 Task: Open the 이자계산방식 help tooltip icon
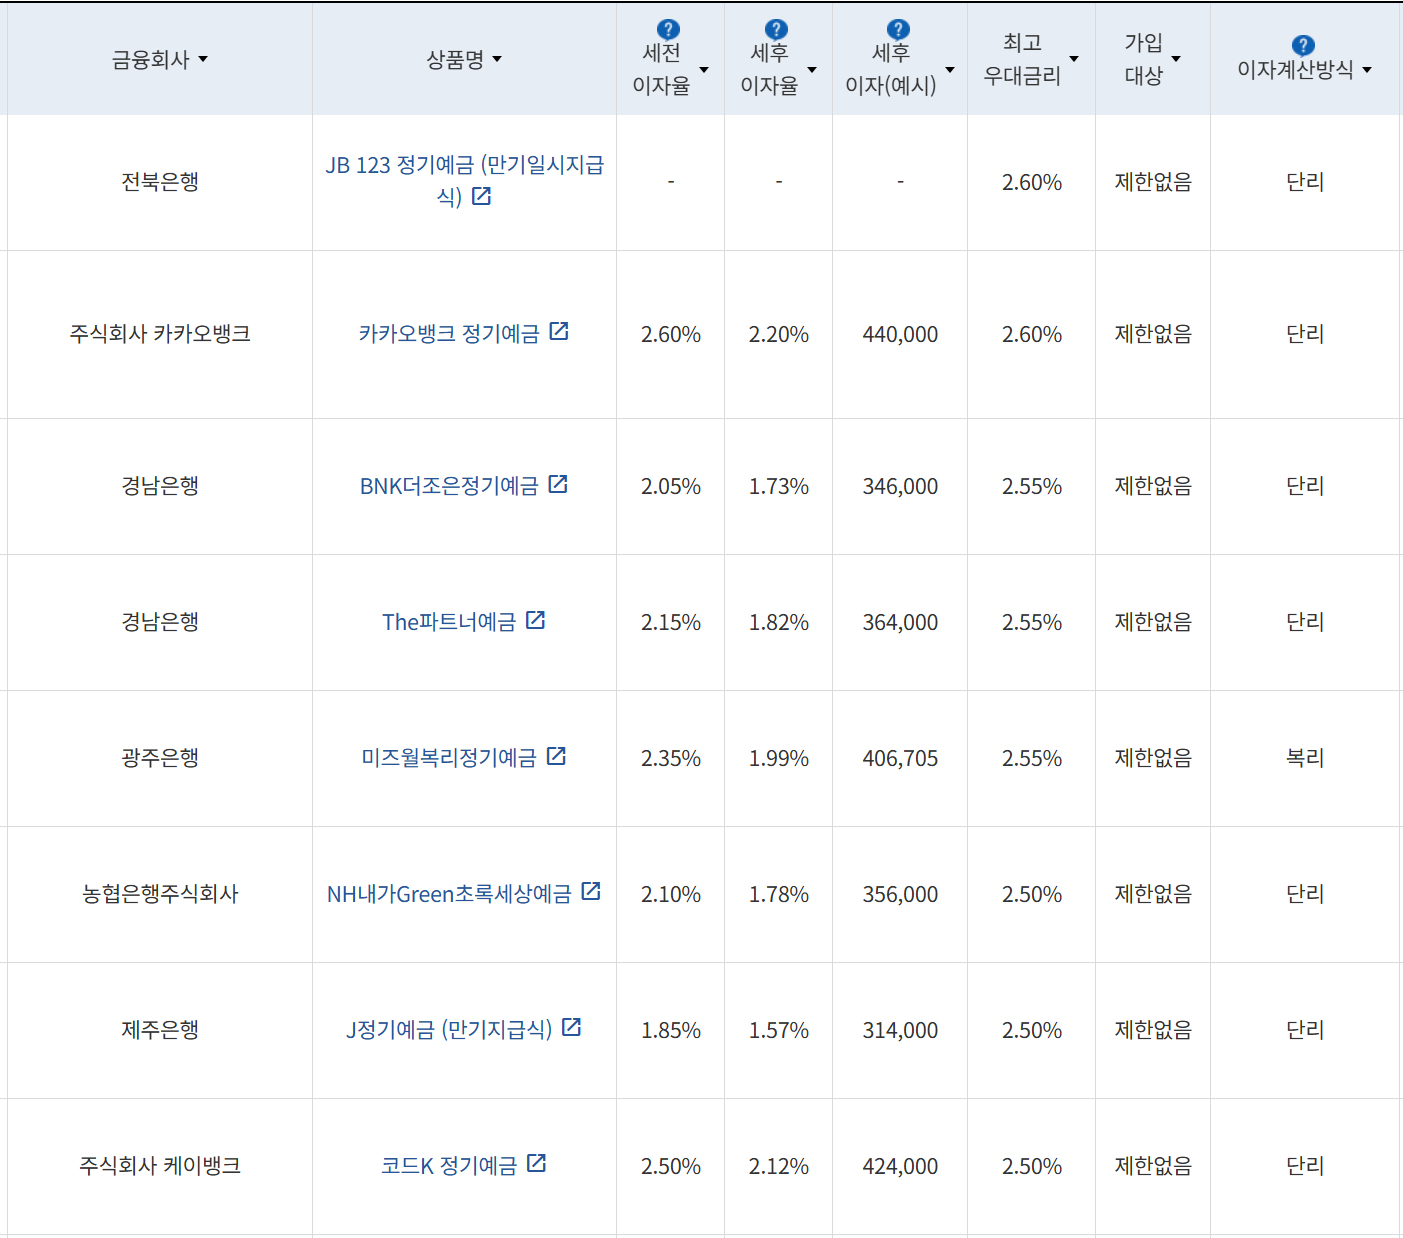tap(1301, 44)
